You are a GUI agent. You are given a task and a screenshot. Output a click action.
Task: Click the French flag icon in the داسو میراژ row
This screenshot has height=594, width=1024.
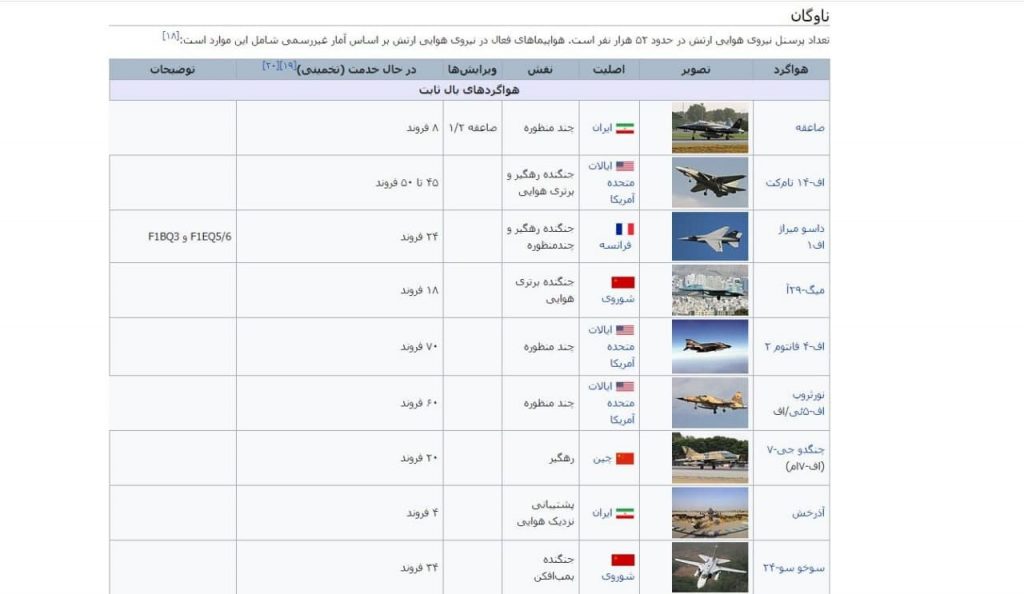tap(625, 229)
